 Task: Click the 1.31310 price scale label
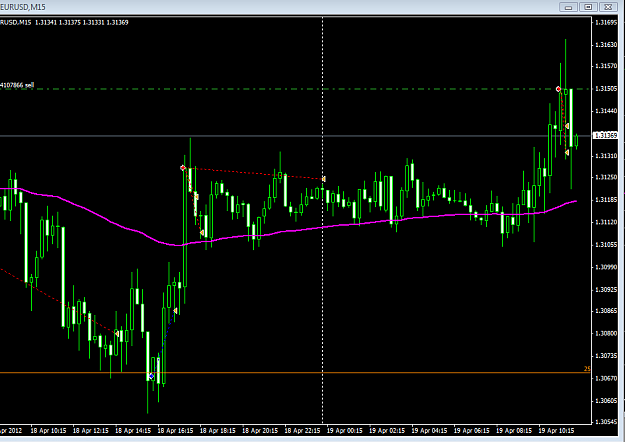point(606,155)
